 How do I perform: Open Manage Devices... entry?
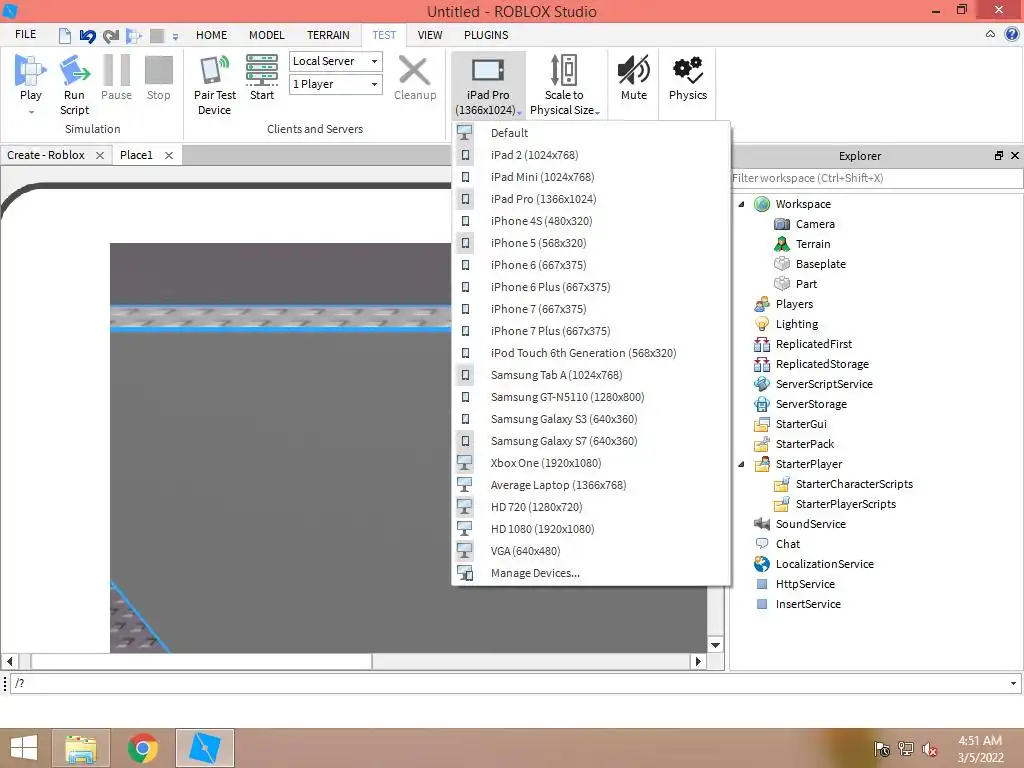point(590,573)
